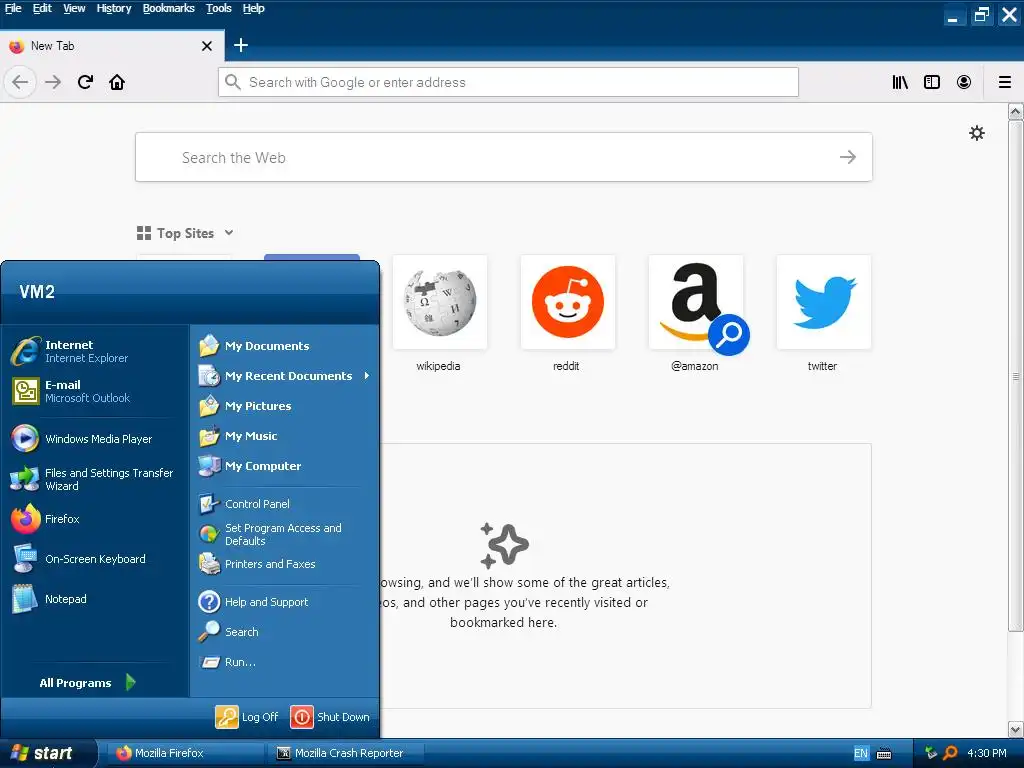Viewport: 1024px width, 768px height.
Task: Open a new tab with plus button
Action: [241, 45]
